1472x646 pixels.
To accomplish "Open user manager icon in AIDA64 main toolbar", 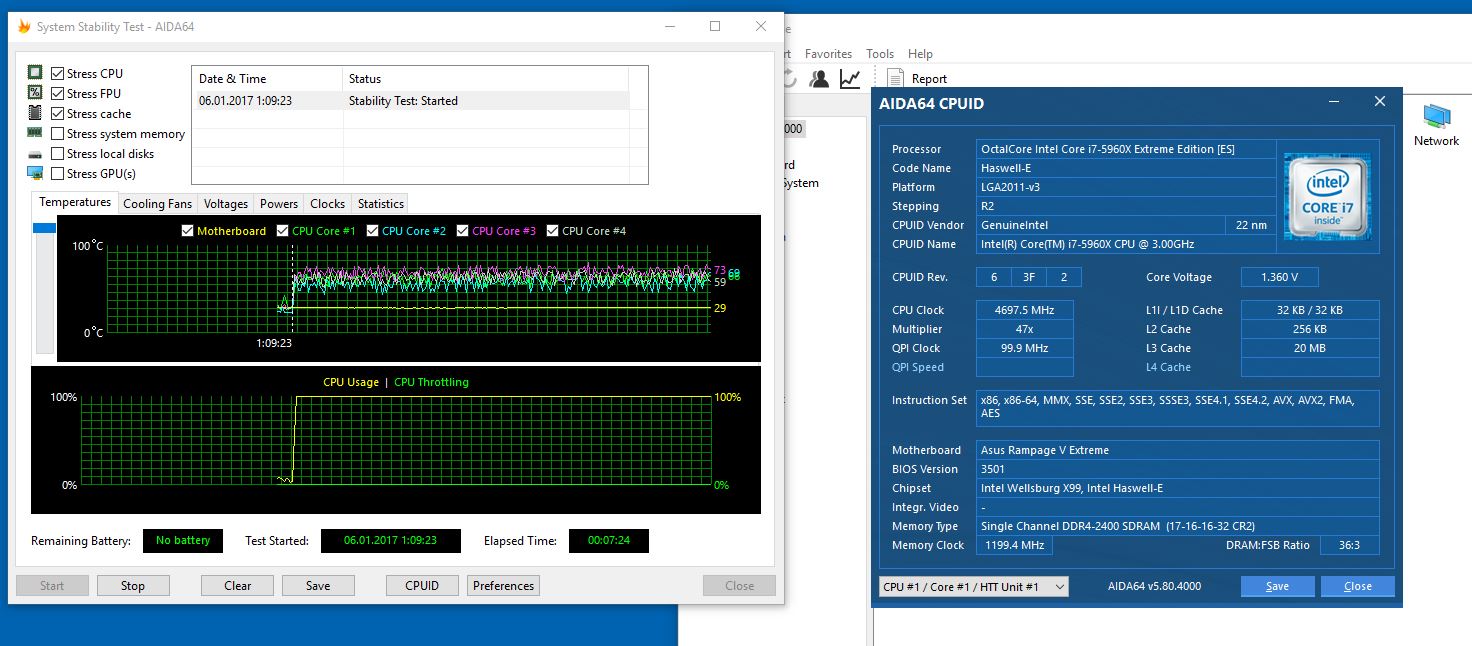I will 819,78.
